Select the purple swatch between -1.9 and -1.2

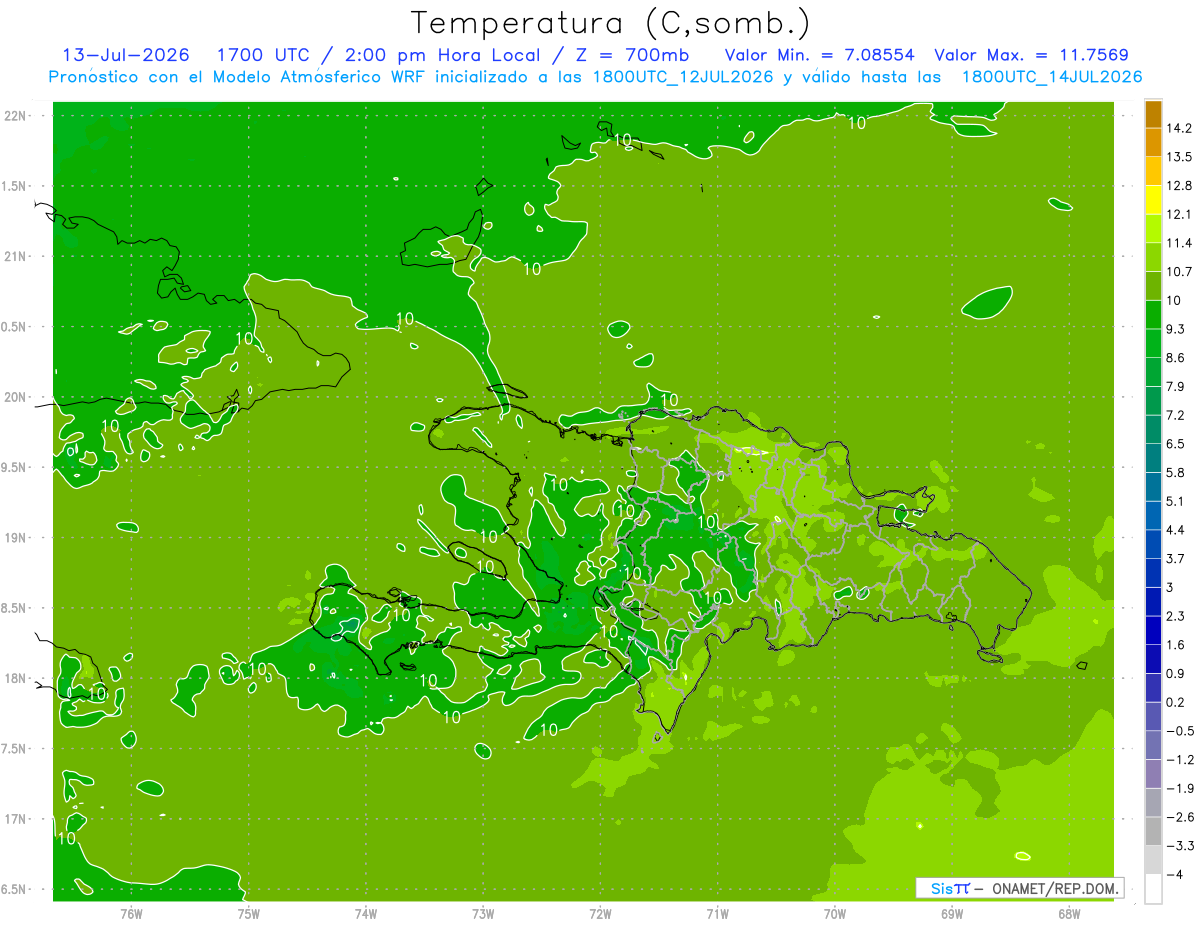pyautogui.click(x=1153, y=774)
